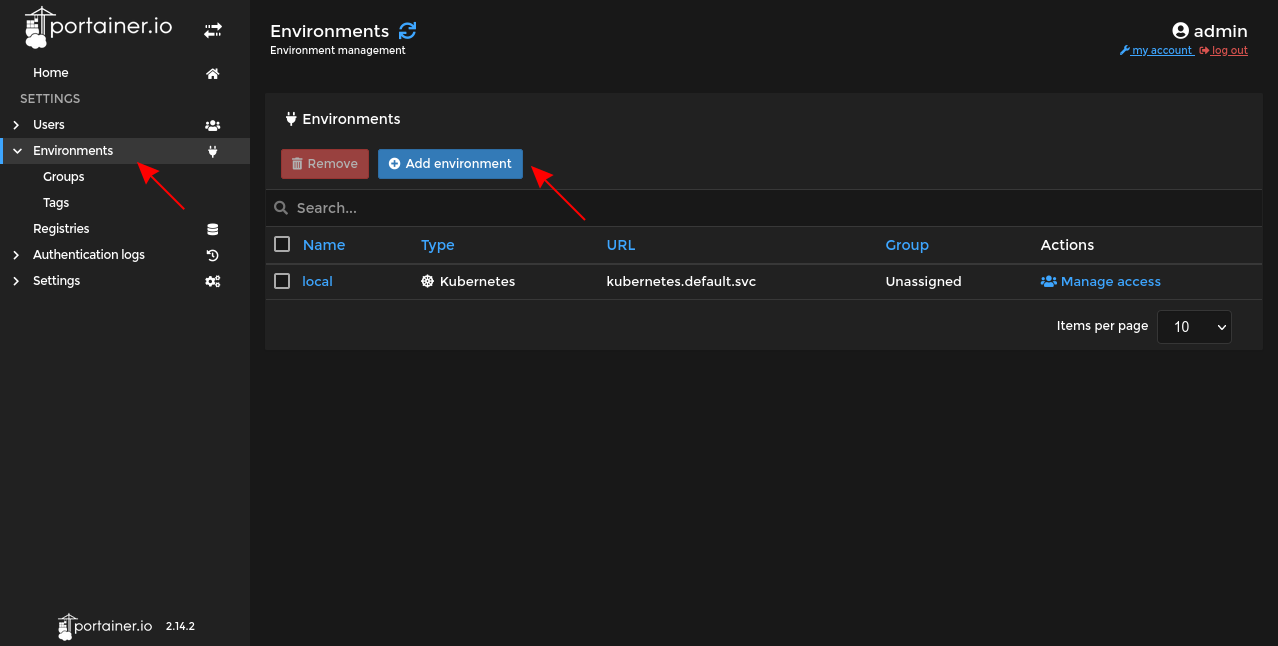The height and width of the screenshot is (646, 1278).
Task: Click the Settings gears icon in sidebar
Action: [212, 281]
